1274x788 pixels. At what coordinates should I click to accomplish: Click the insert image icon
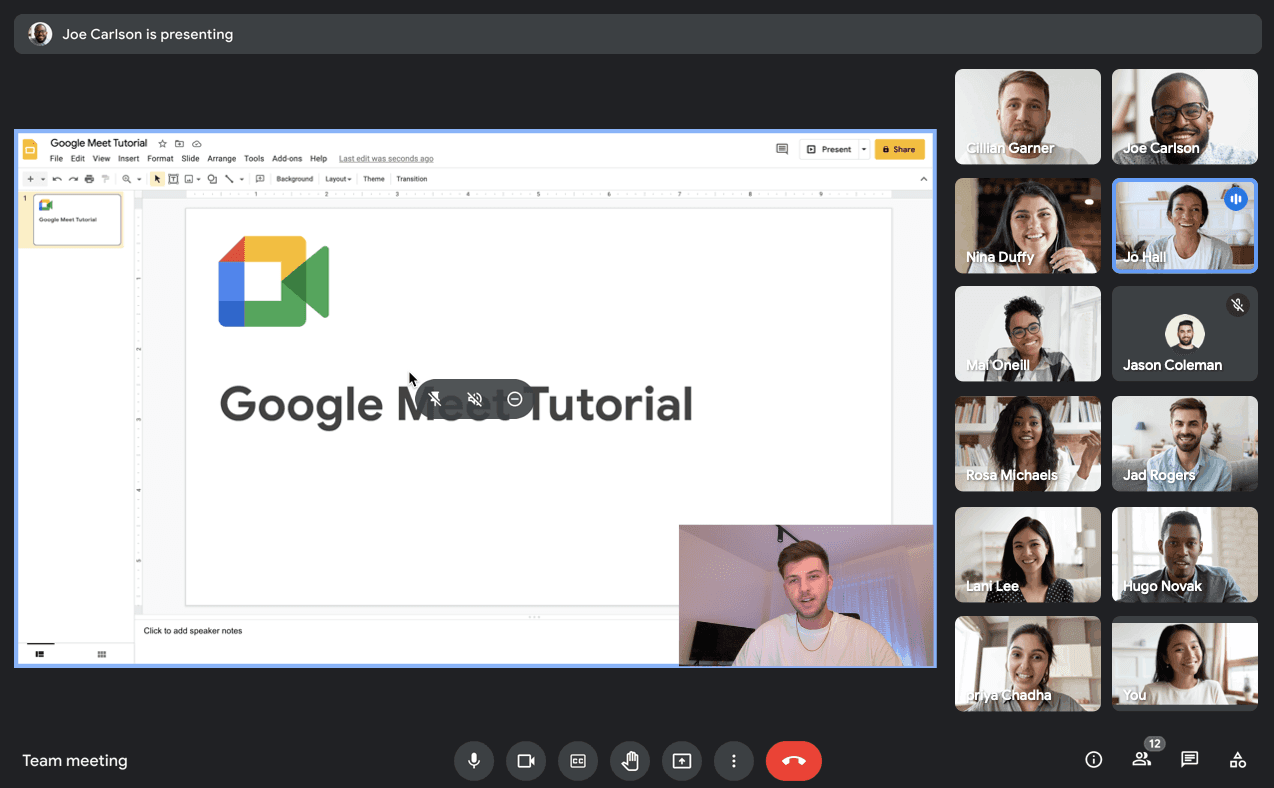188,179
